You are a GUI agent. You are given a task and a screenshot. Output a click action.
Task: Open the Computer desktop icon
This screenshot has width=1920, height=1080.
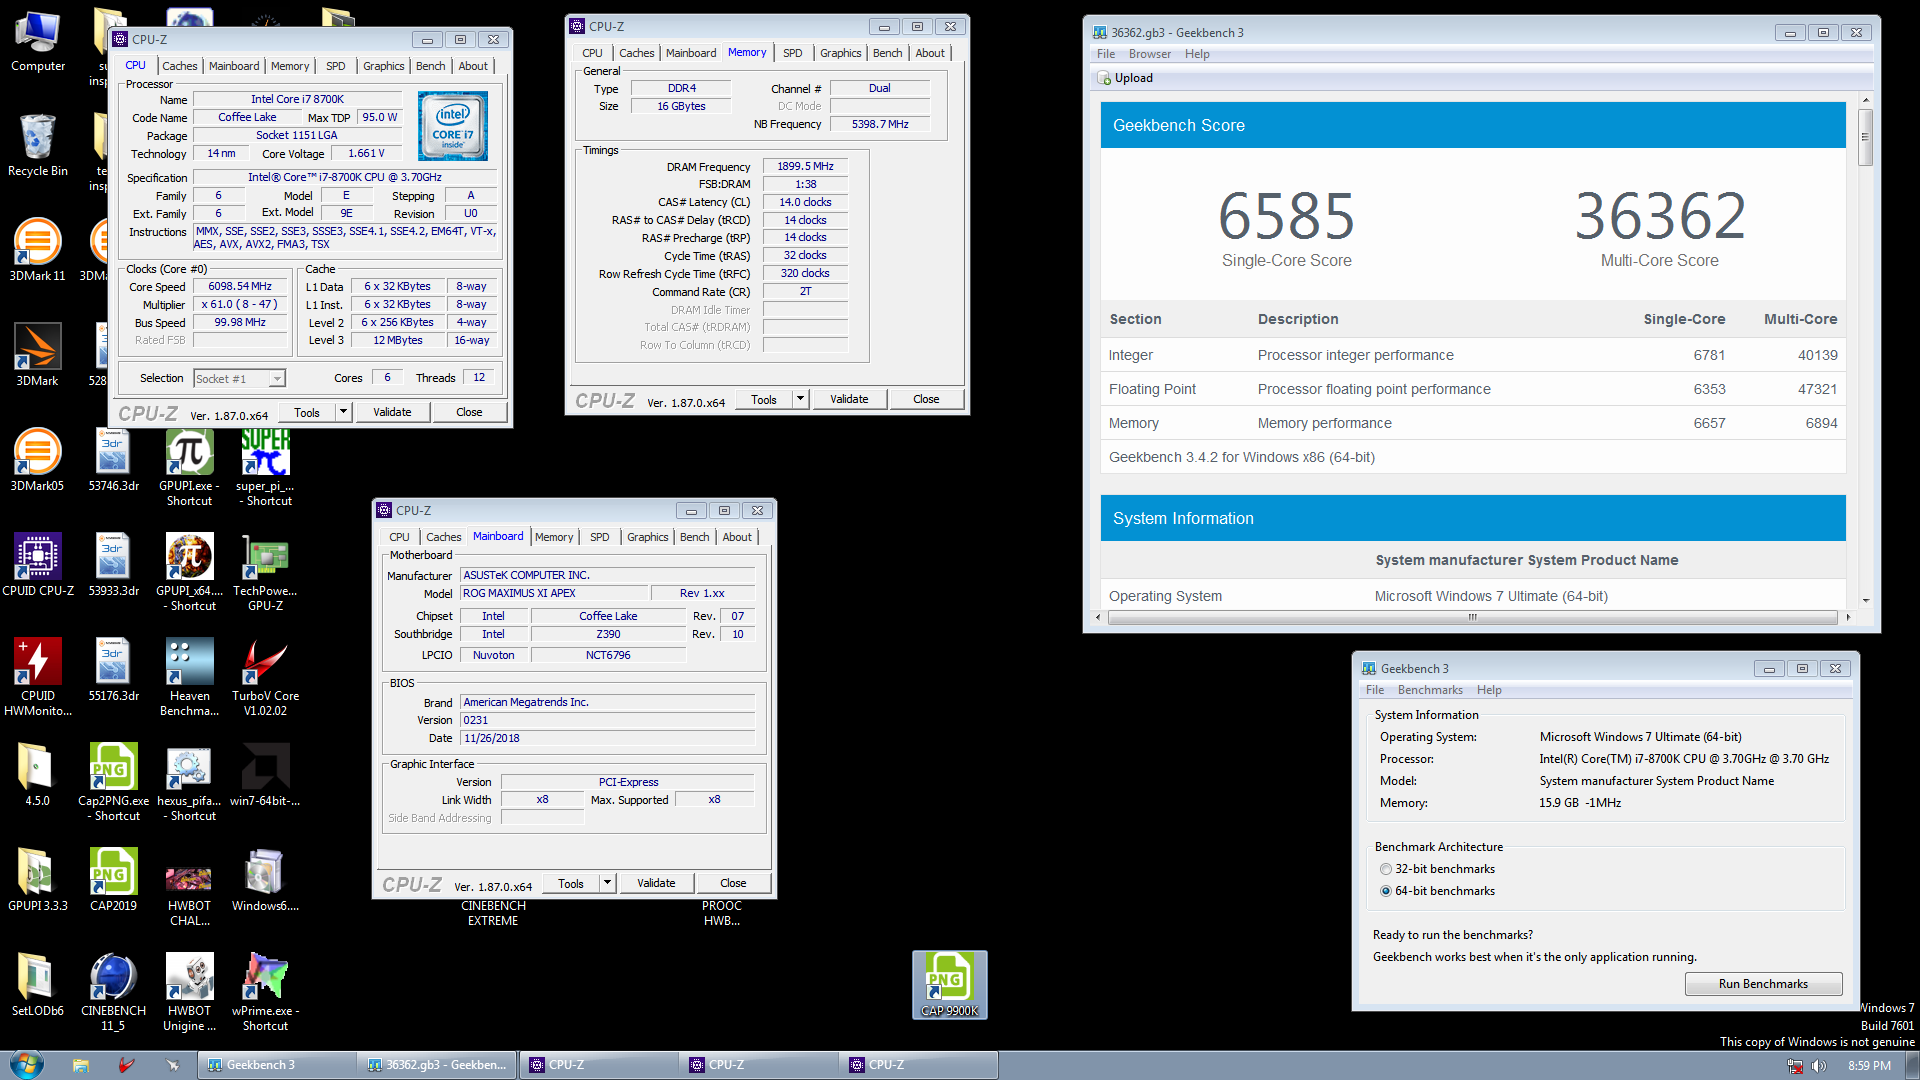[x=37, y=42]
